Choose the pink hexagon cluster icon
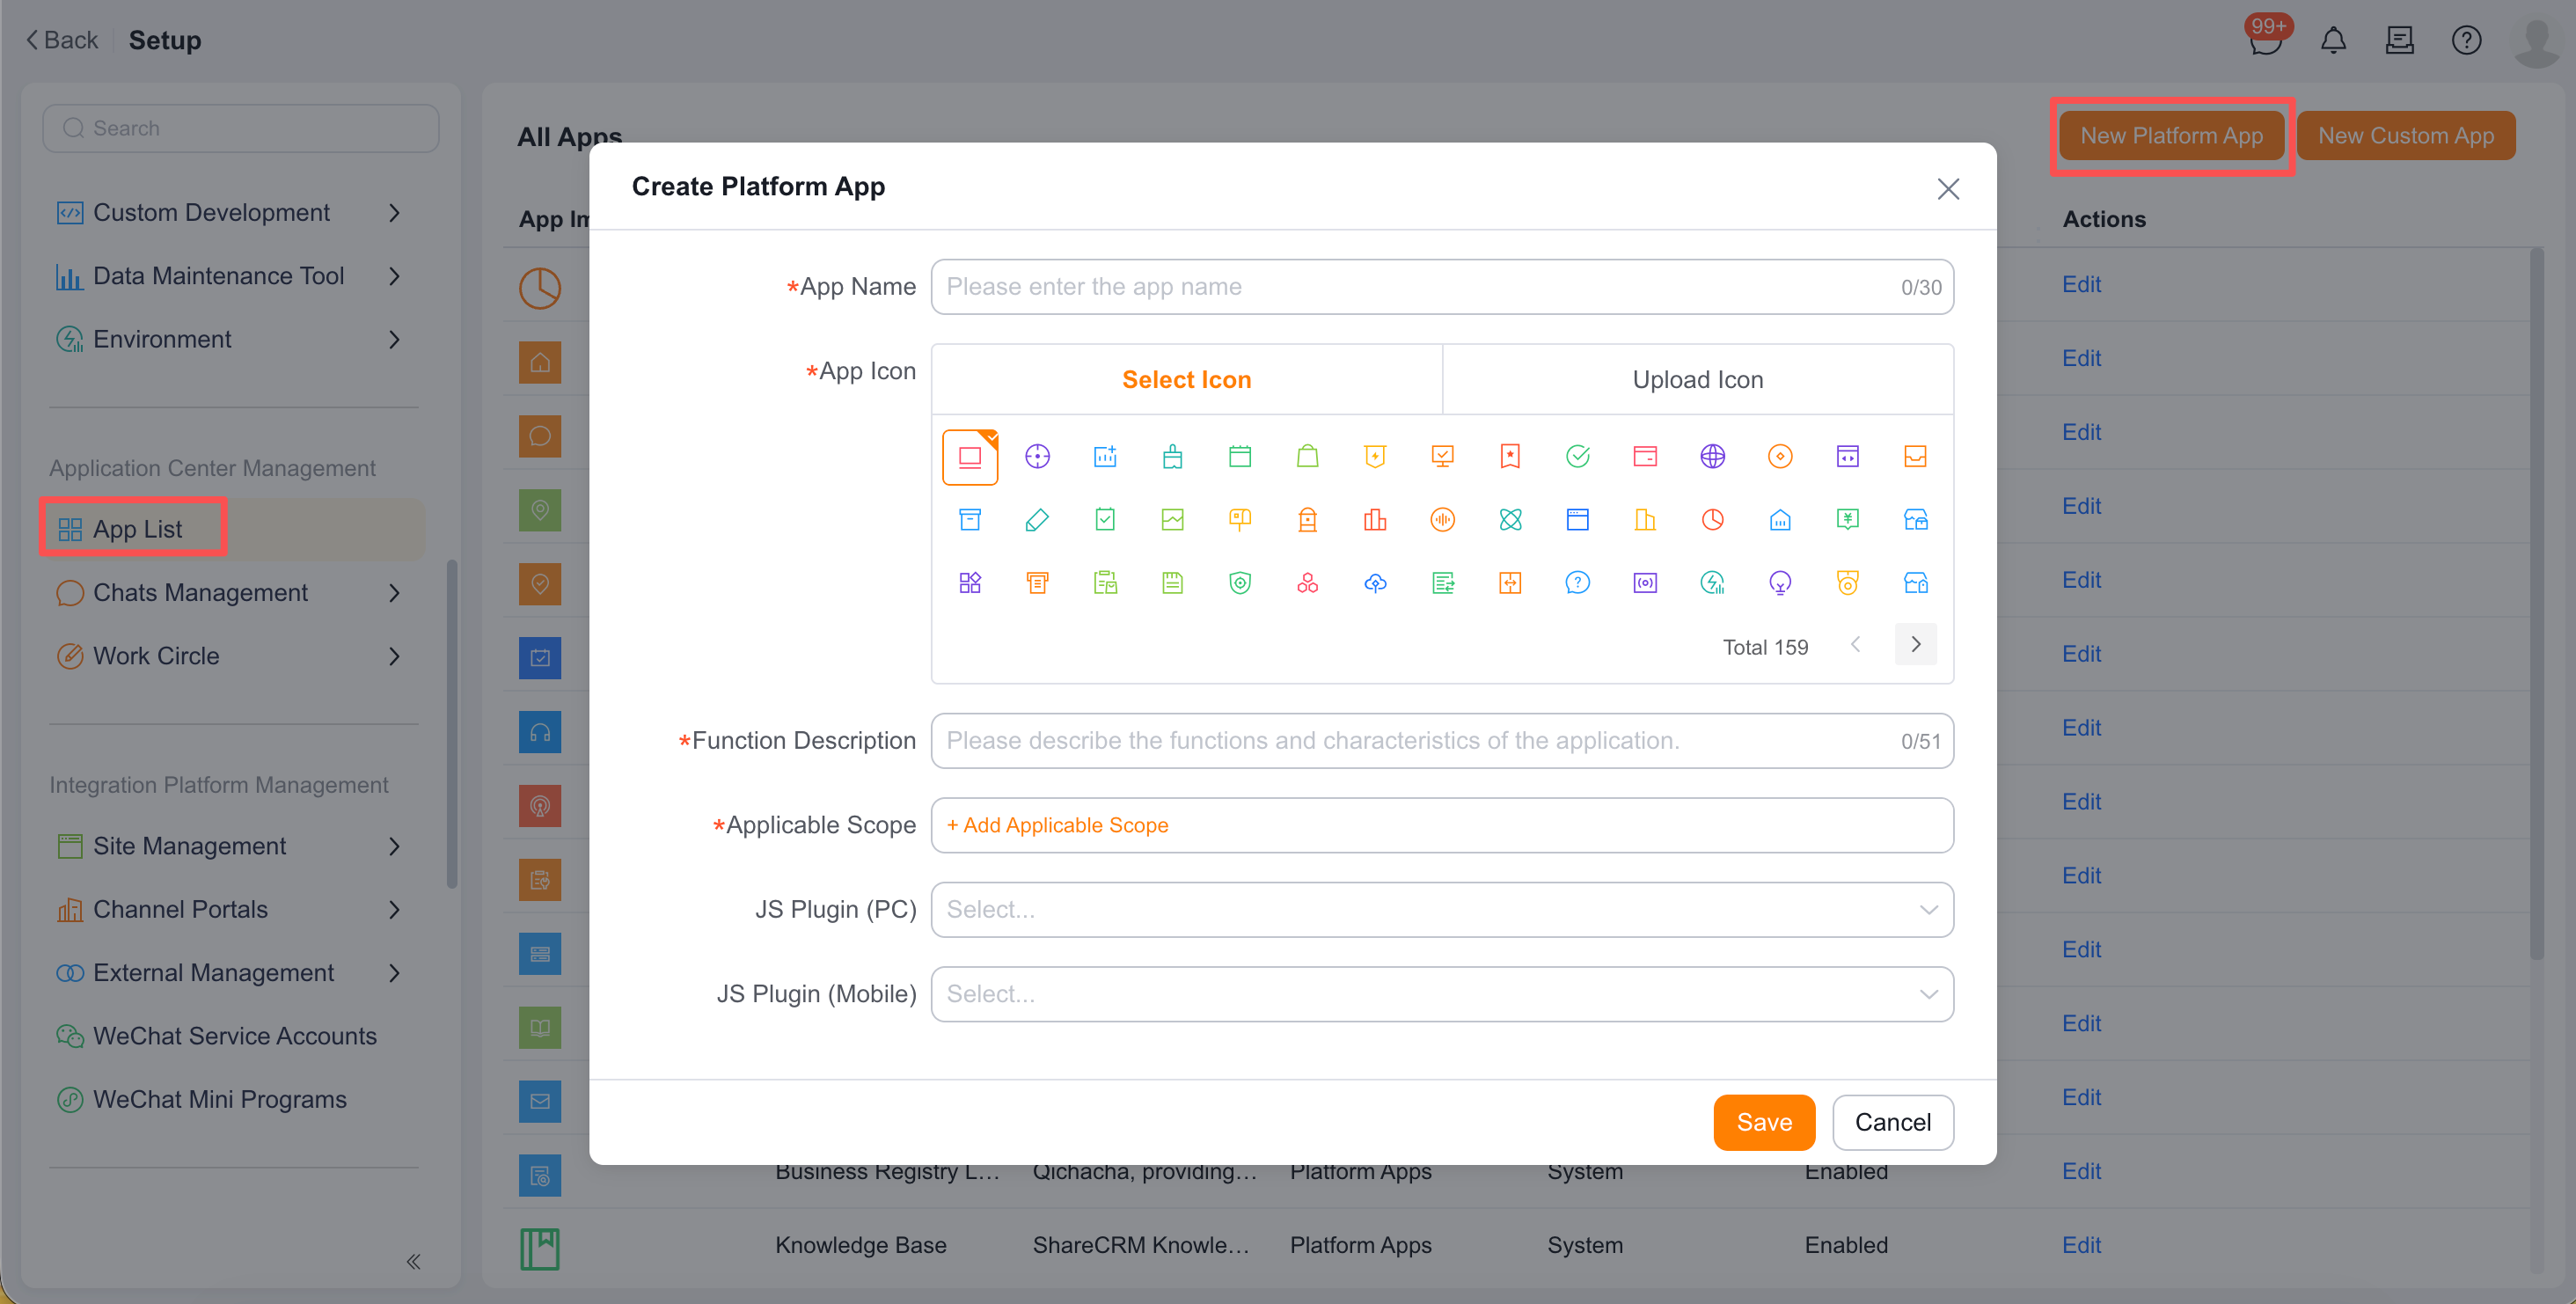The image size is (2576, 1304). click(x=1307, y=583)
